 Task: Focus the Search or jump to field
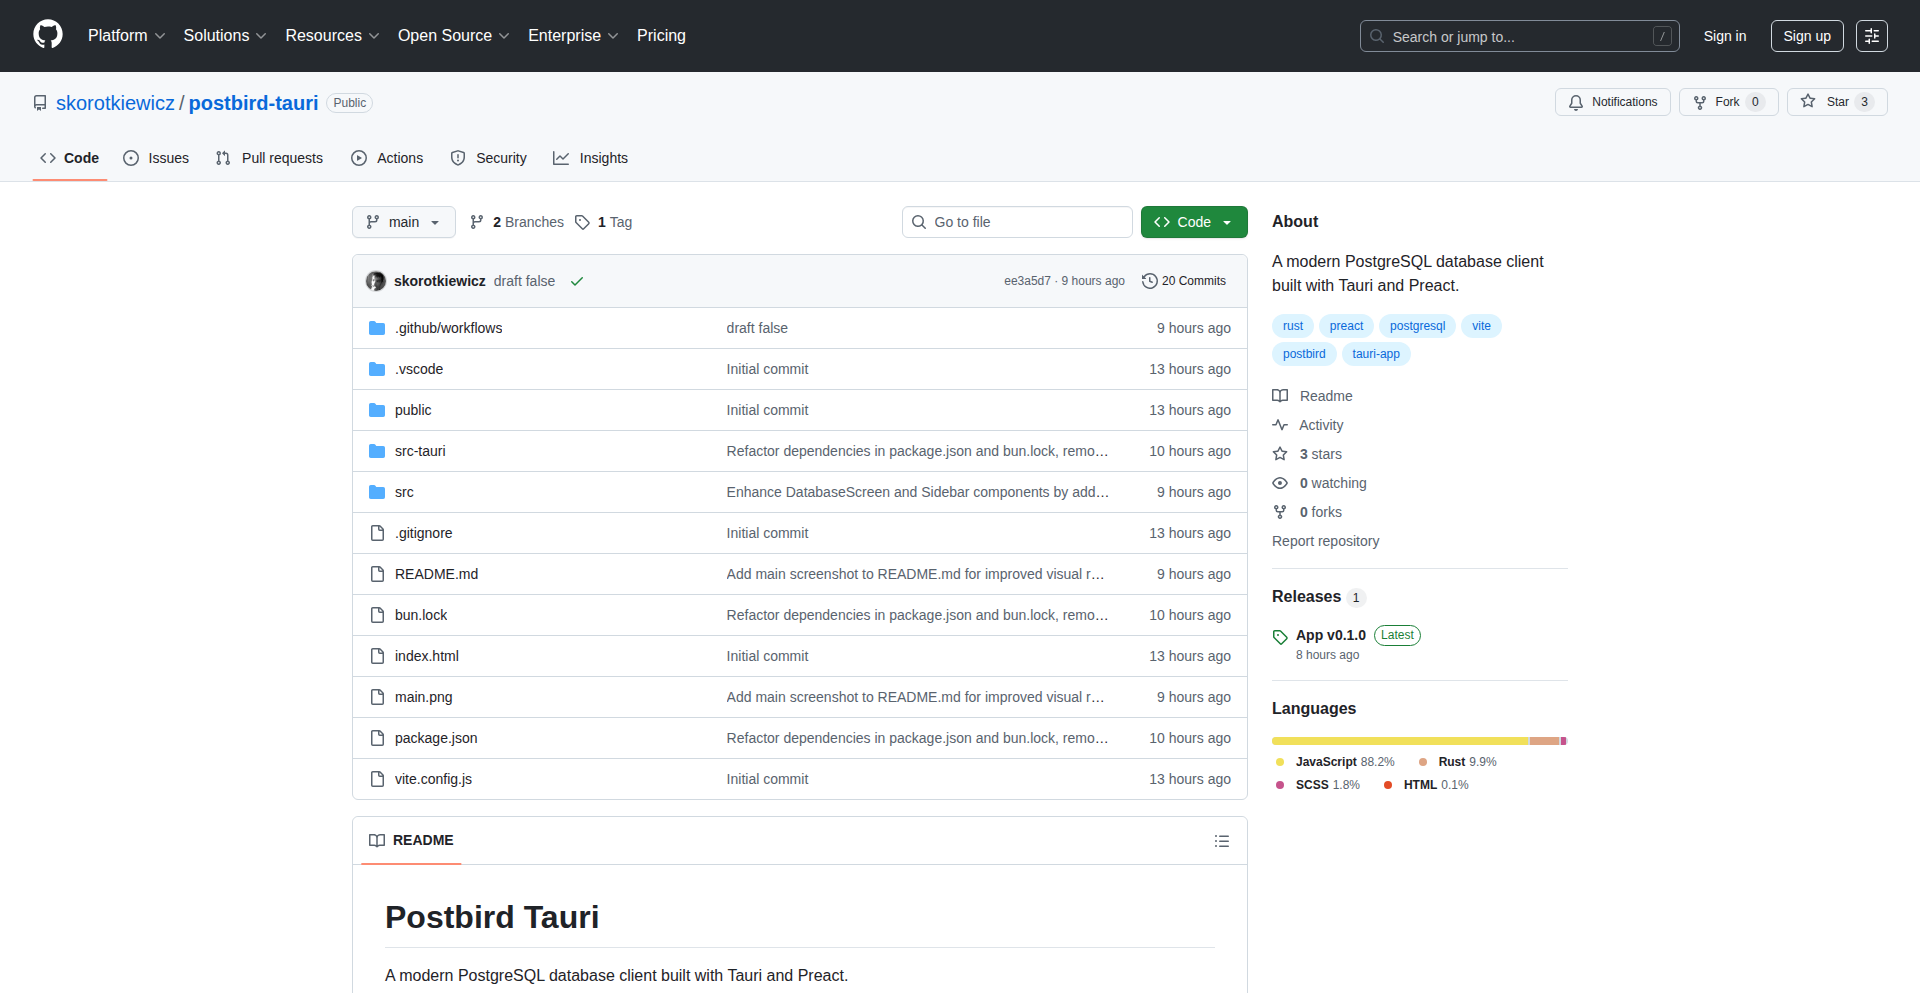pyautogui.click(x=1519, y=36)
